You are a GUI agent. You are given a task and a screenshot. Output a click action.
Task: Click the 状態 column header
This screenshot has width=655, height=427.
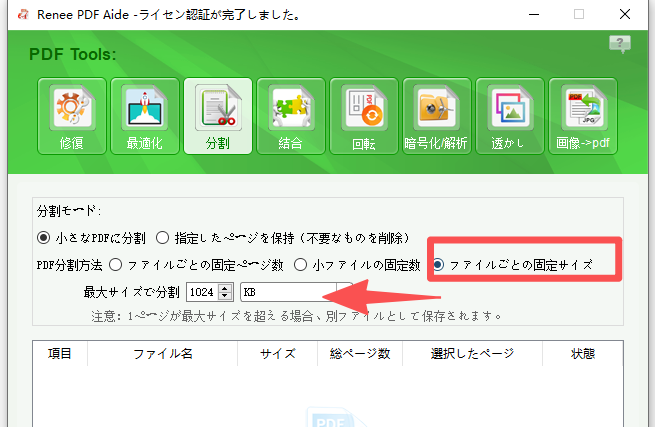583,354
